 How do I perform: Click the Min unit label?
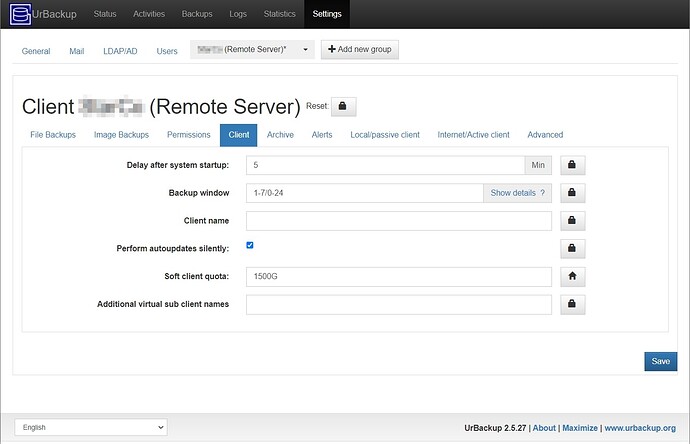pos(538,165)
